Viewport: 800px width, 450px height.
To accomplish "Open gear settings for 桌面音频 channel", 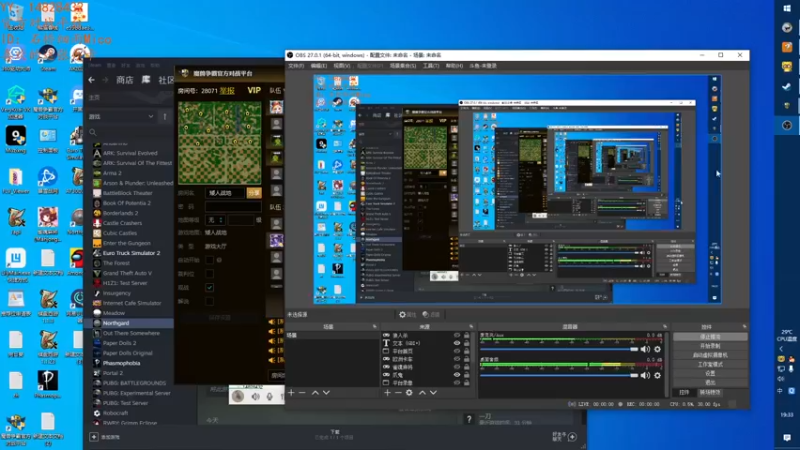I will point(658,376).
